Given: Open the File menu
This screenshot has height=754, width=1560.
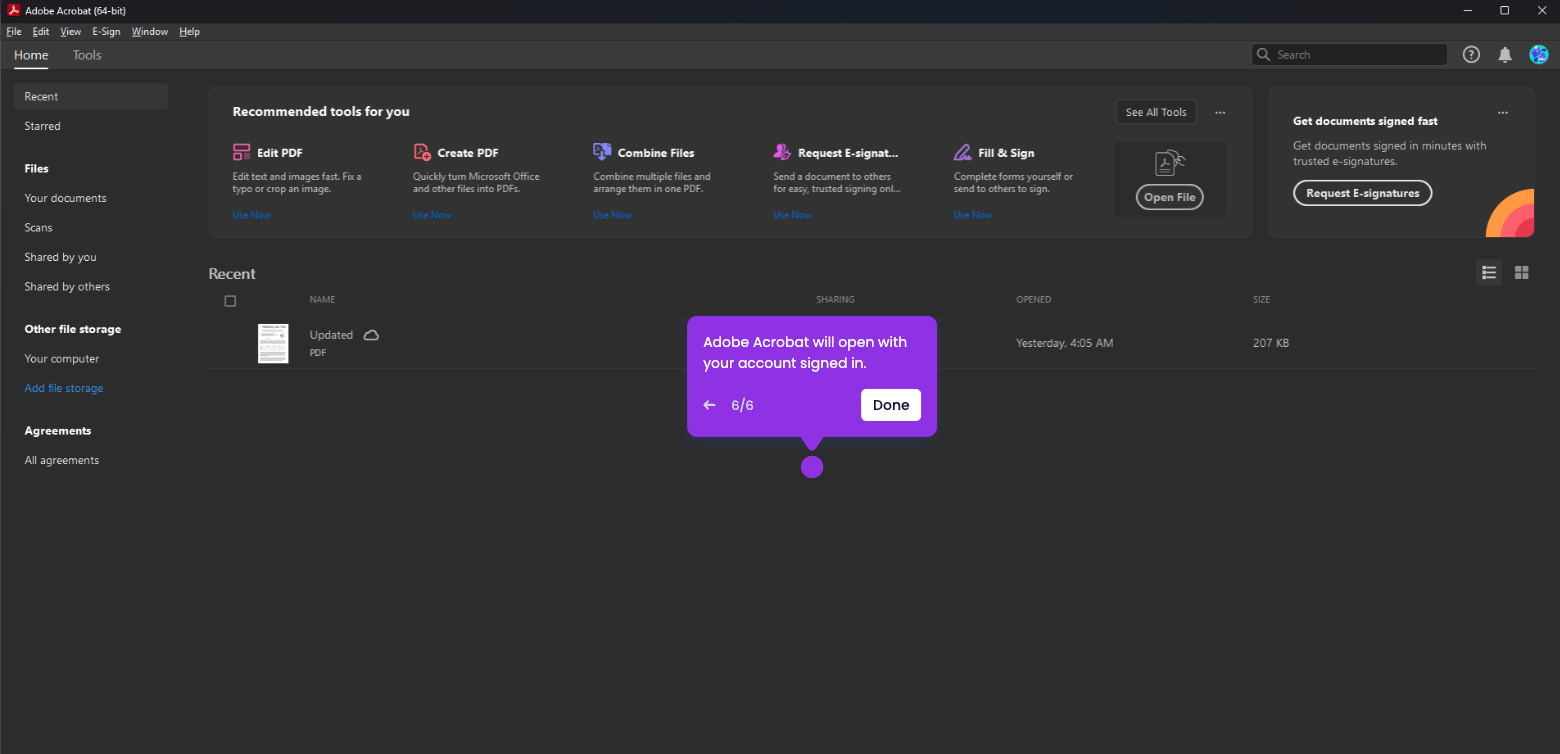Looking at the screenshot, I should pos(14,32).
